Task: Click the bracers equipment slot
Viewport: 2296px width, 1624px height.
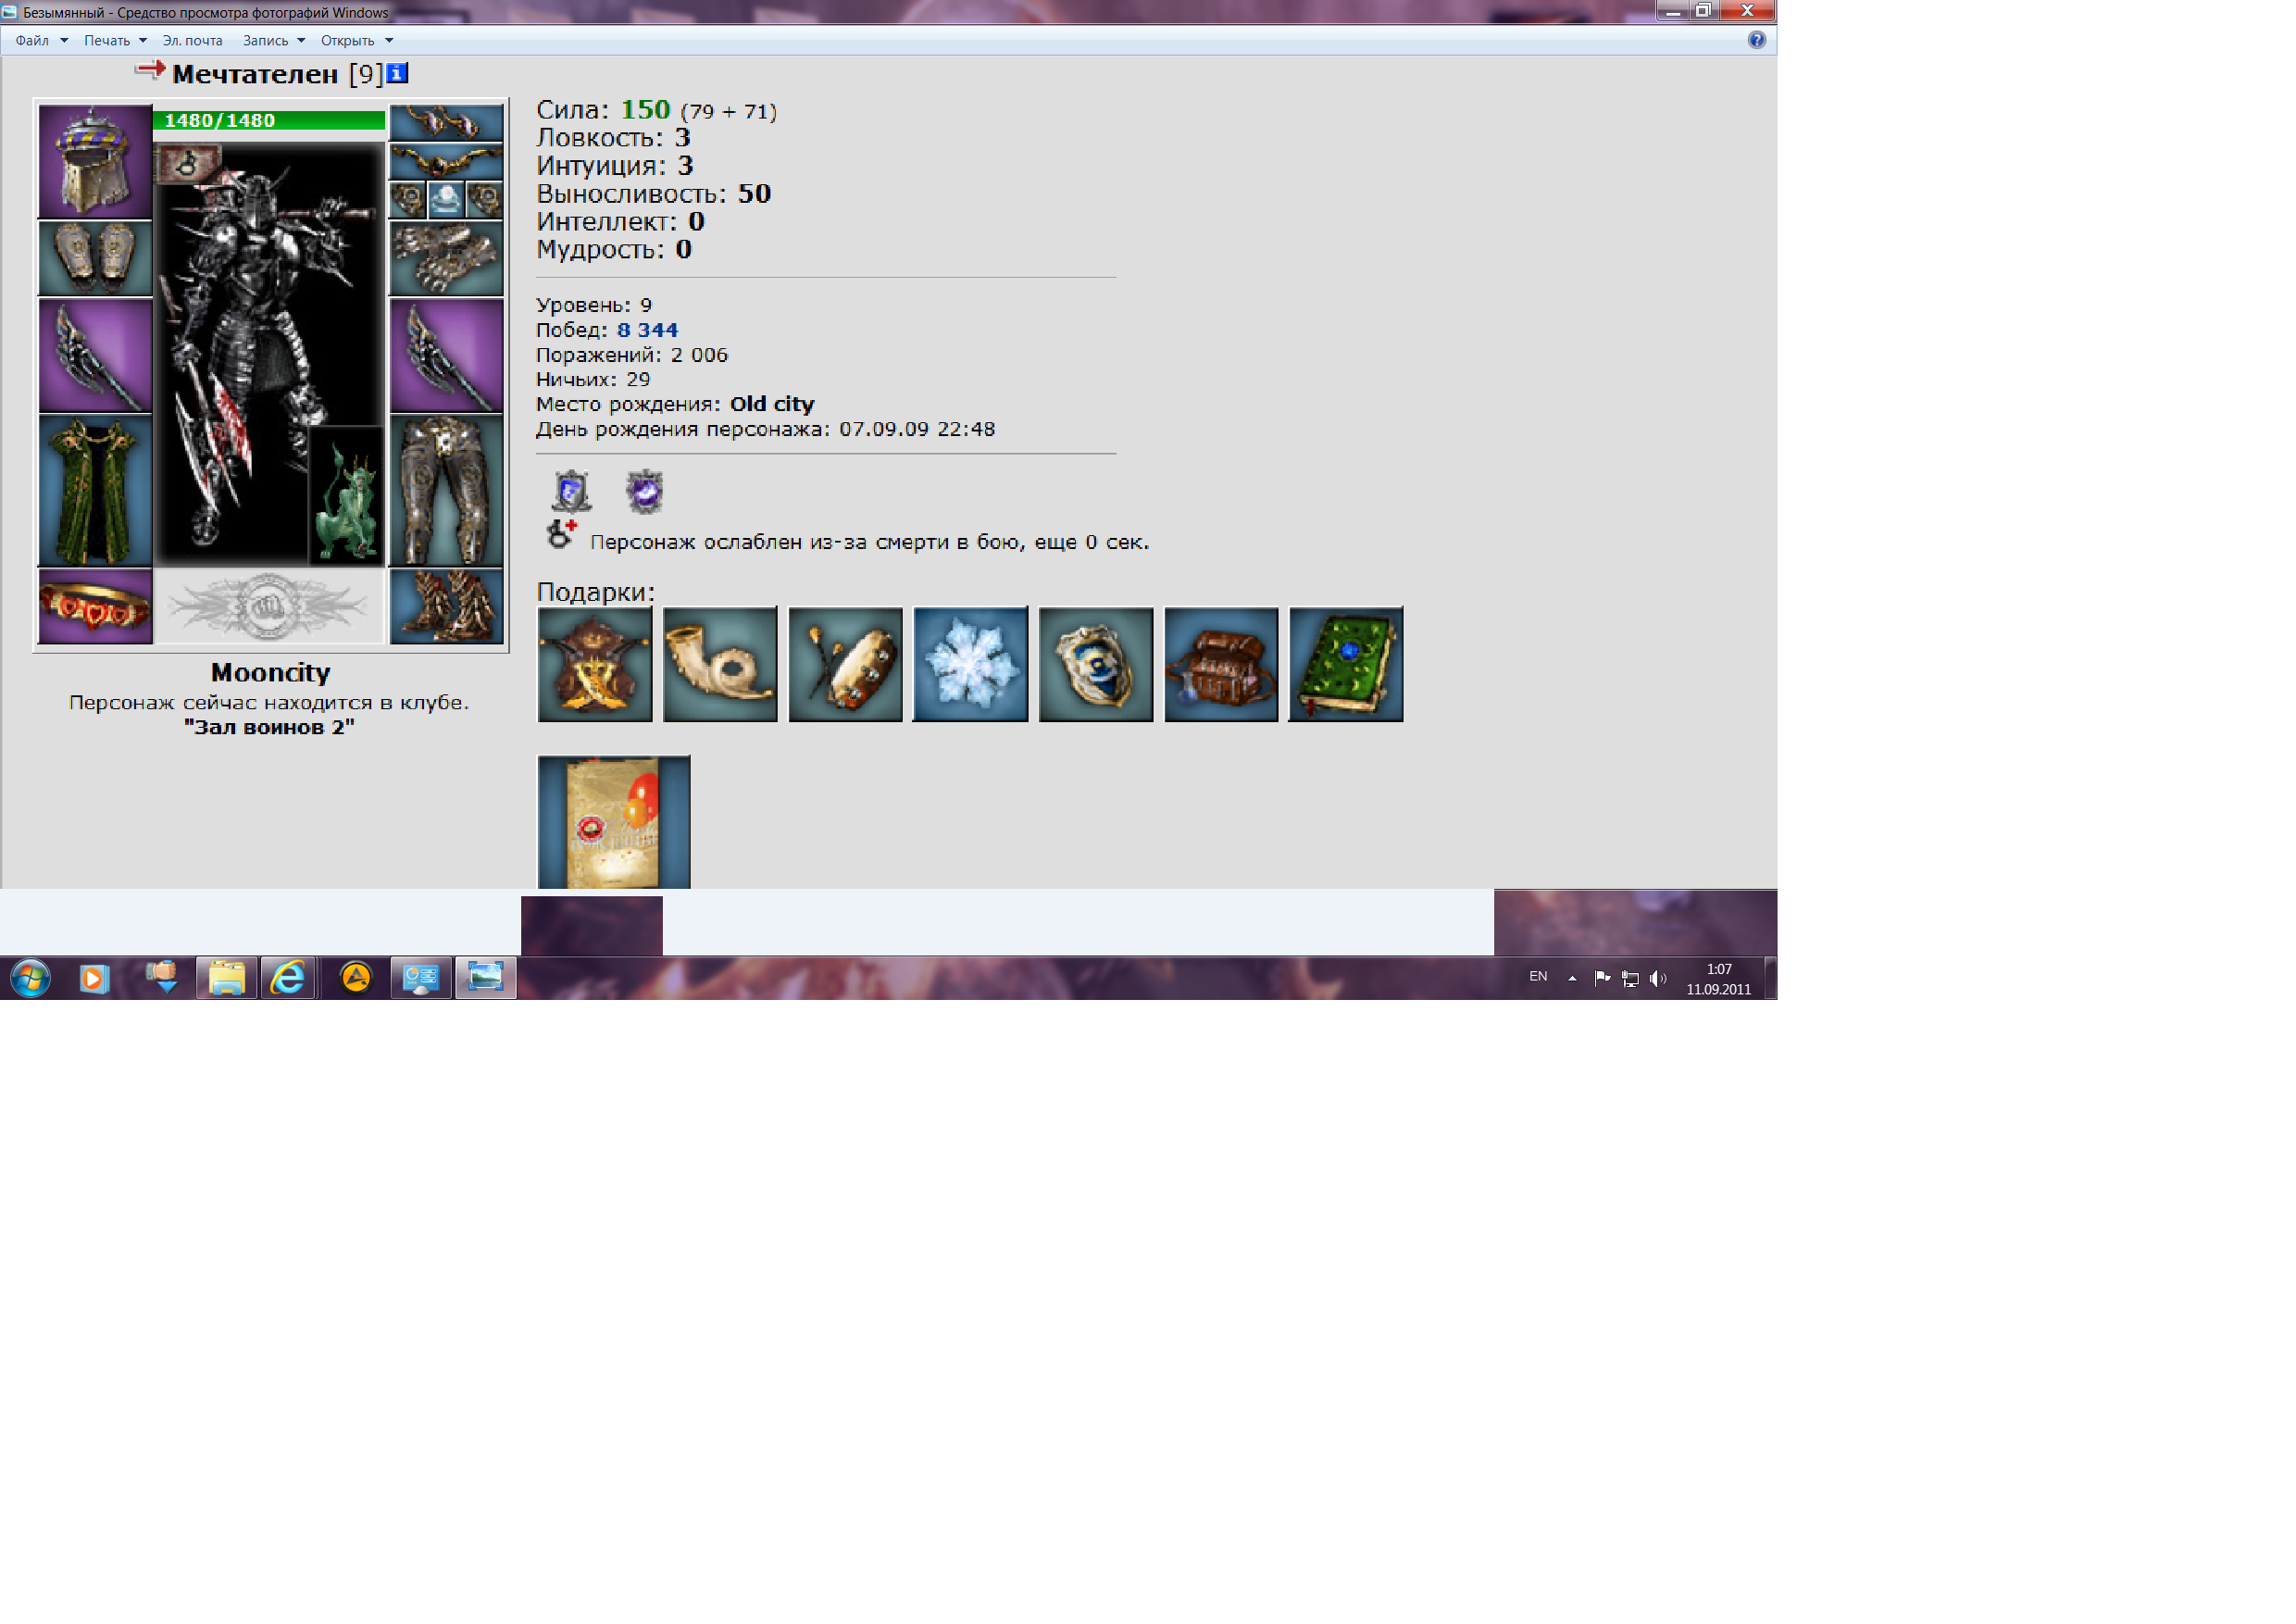Action: (x=95, y=258)
